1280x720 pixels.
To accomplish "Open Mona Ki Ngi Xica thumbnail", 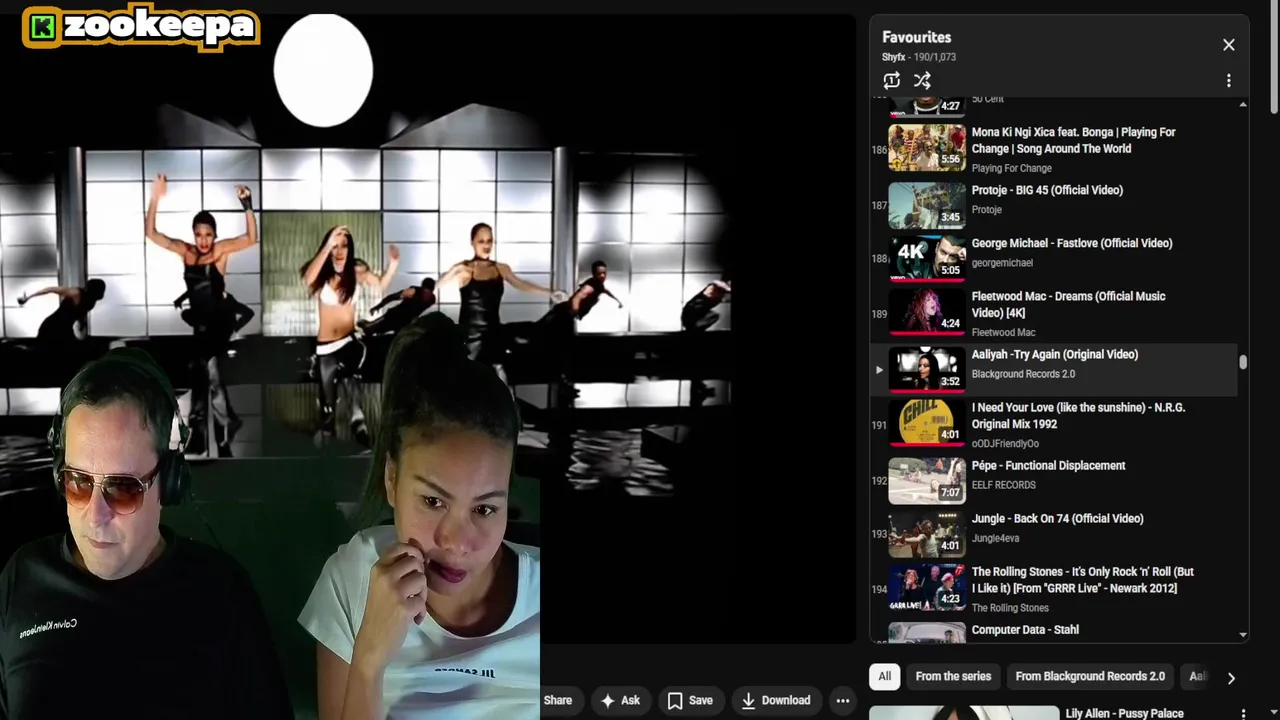I will (927, 148).
